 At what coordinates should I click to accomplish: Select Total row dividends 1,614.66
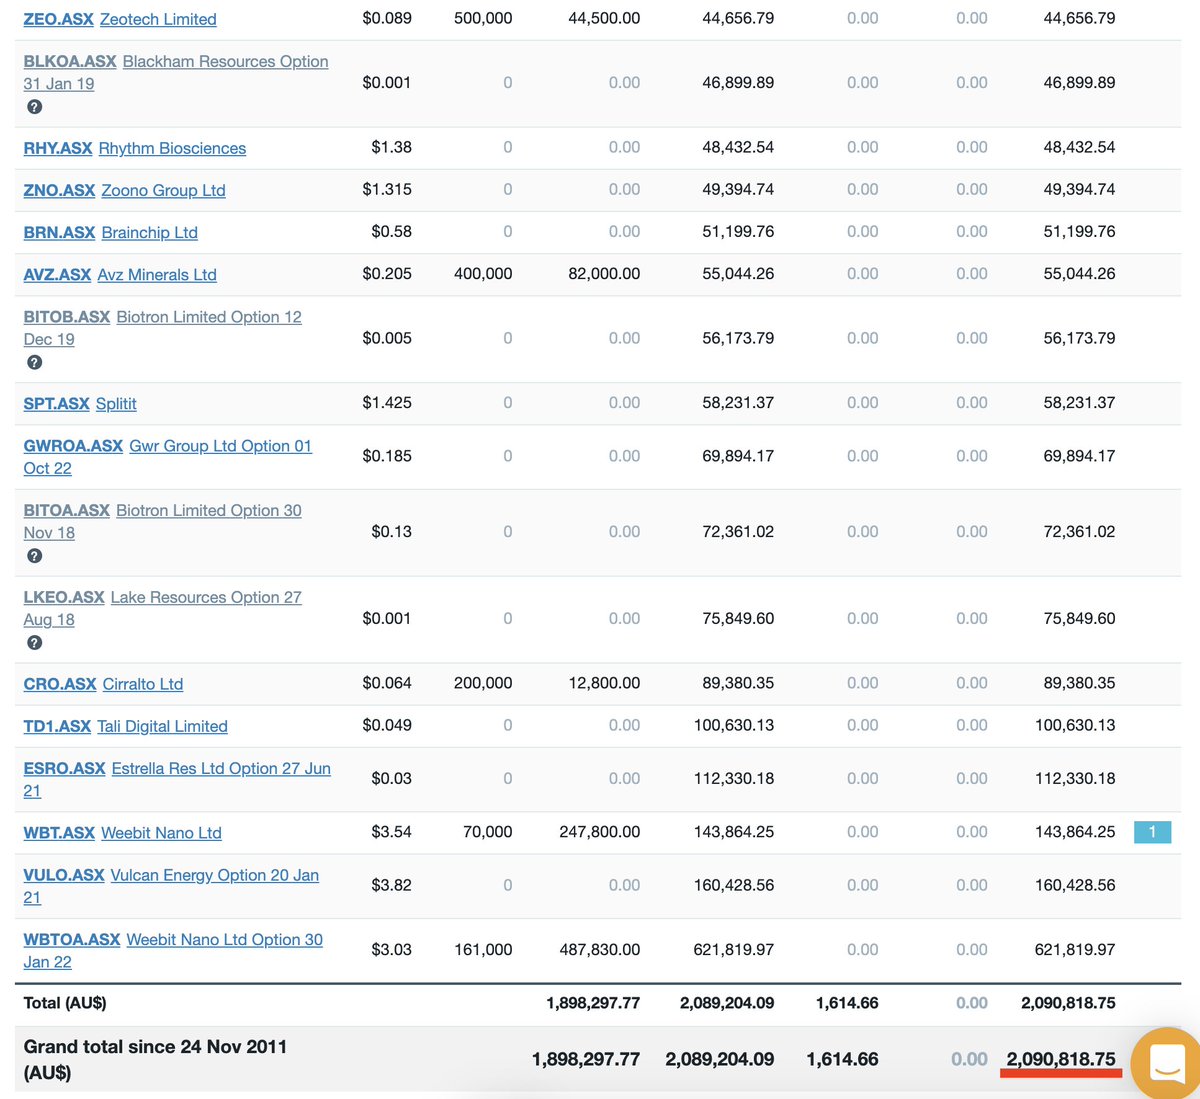coord(847,1002)
